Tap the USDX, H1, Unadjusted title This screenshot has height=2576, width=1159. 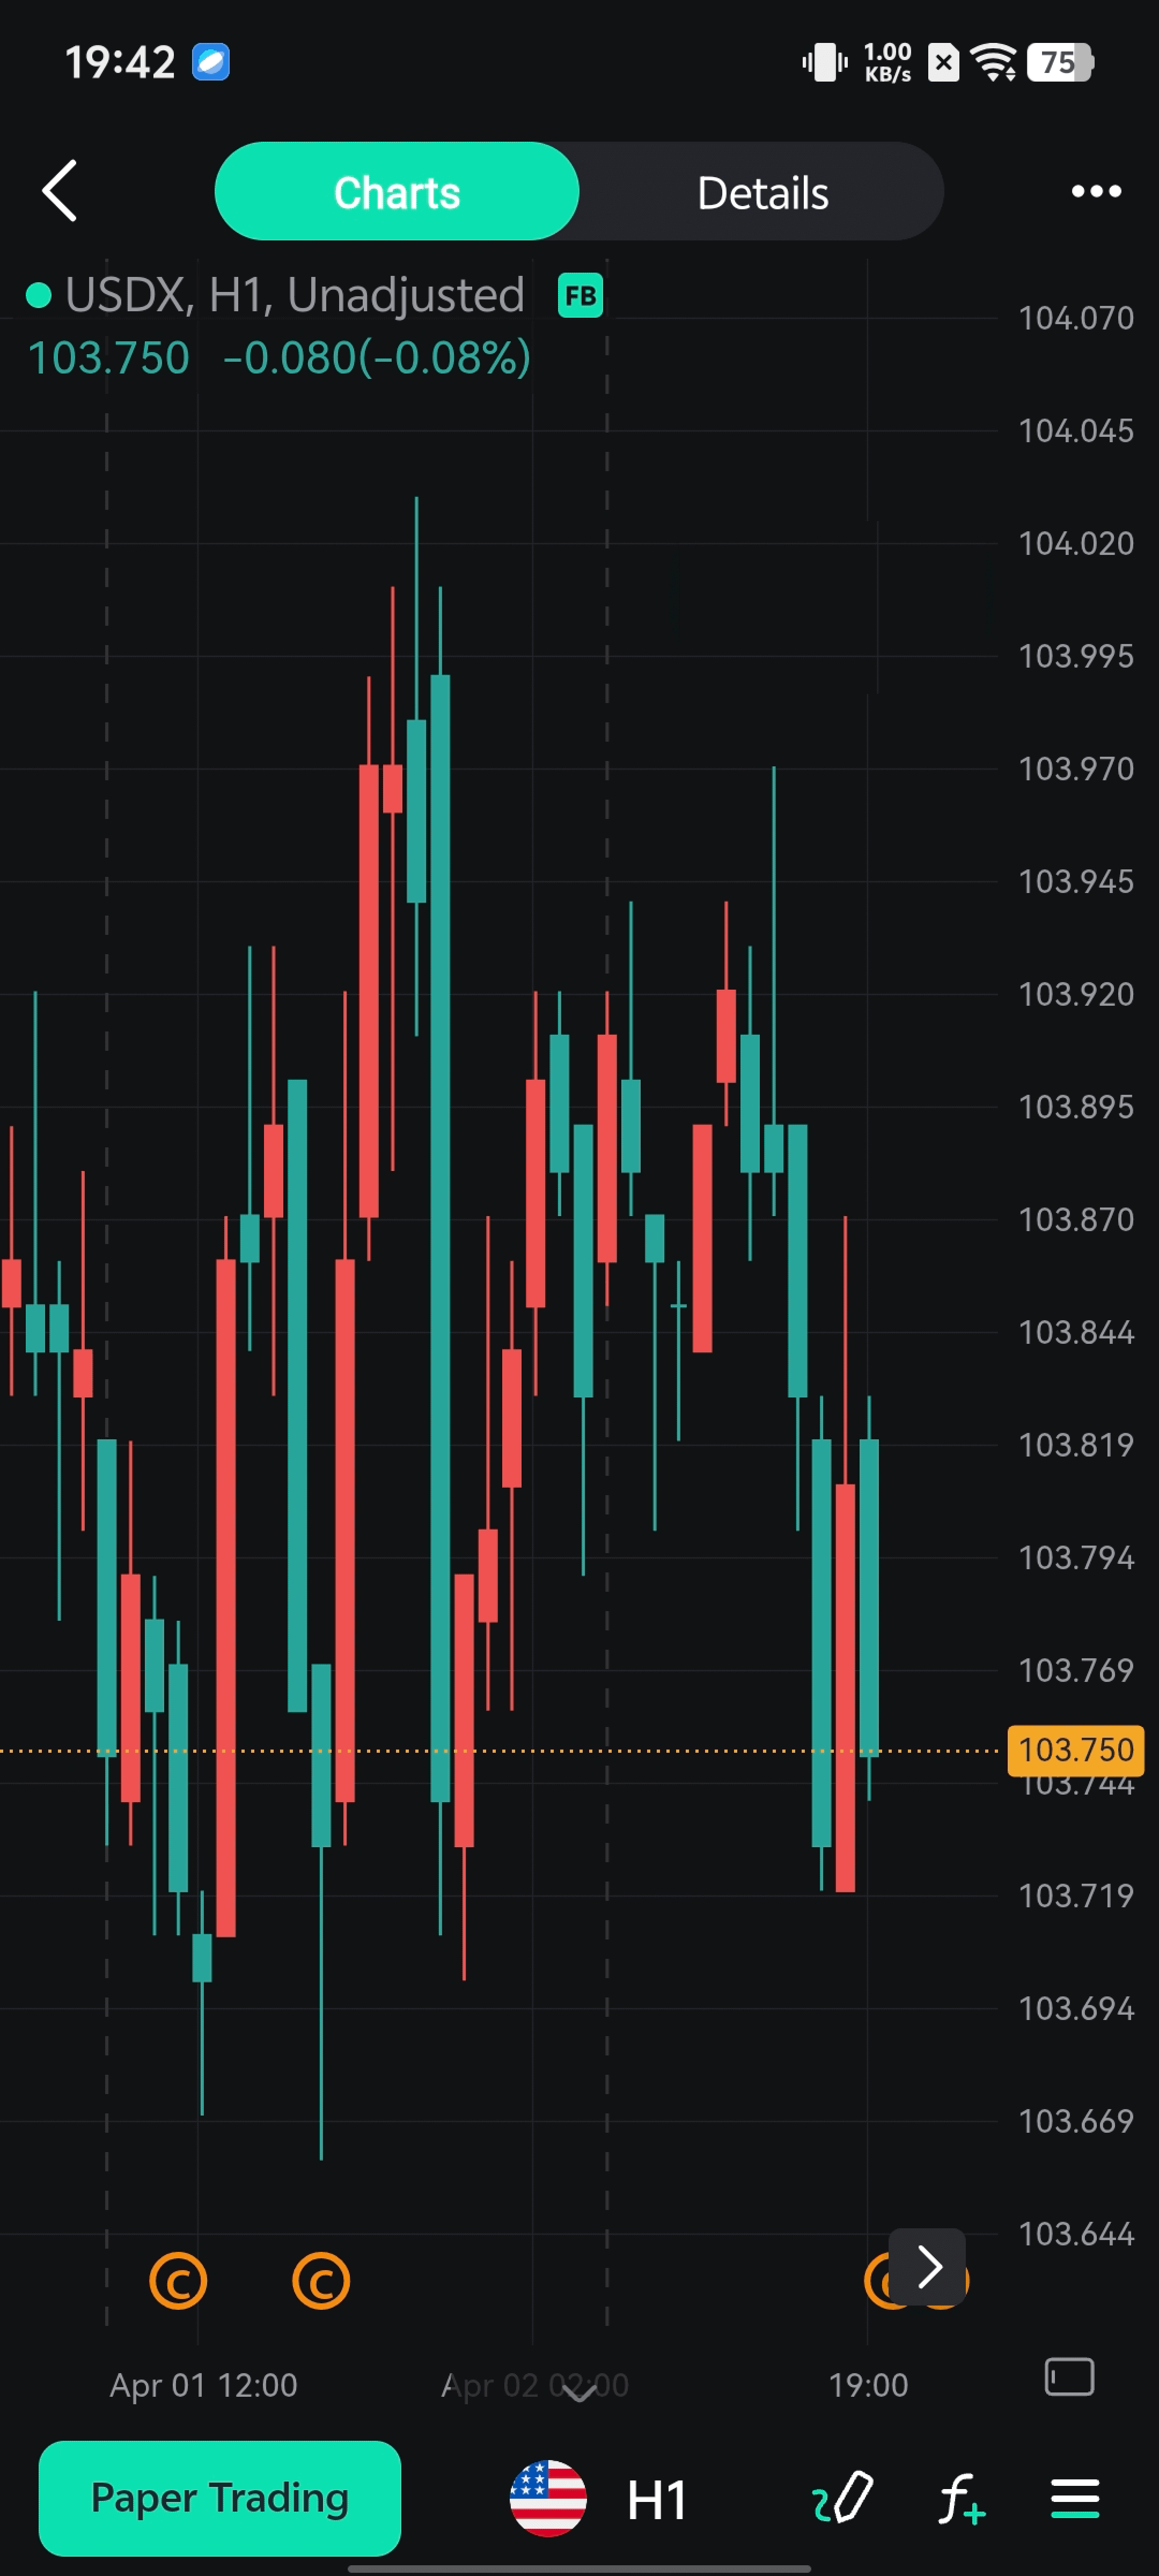click(x=294, y=295)
